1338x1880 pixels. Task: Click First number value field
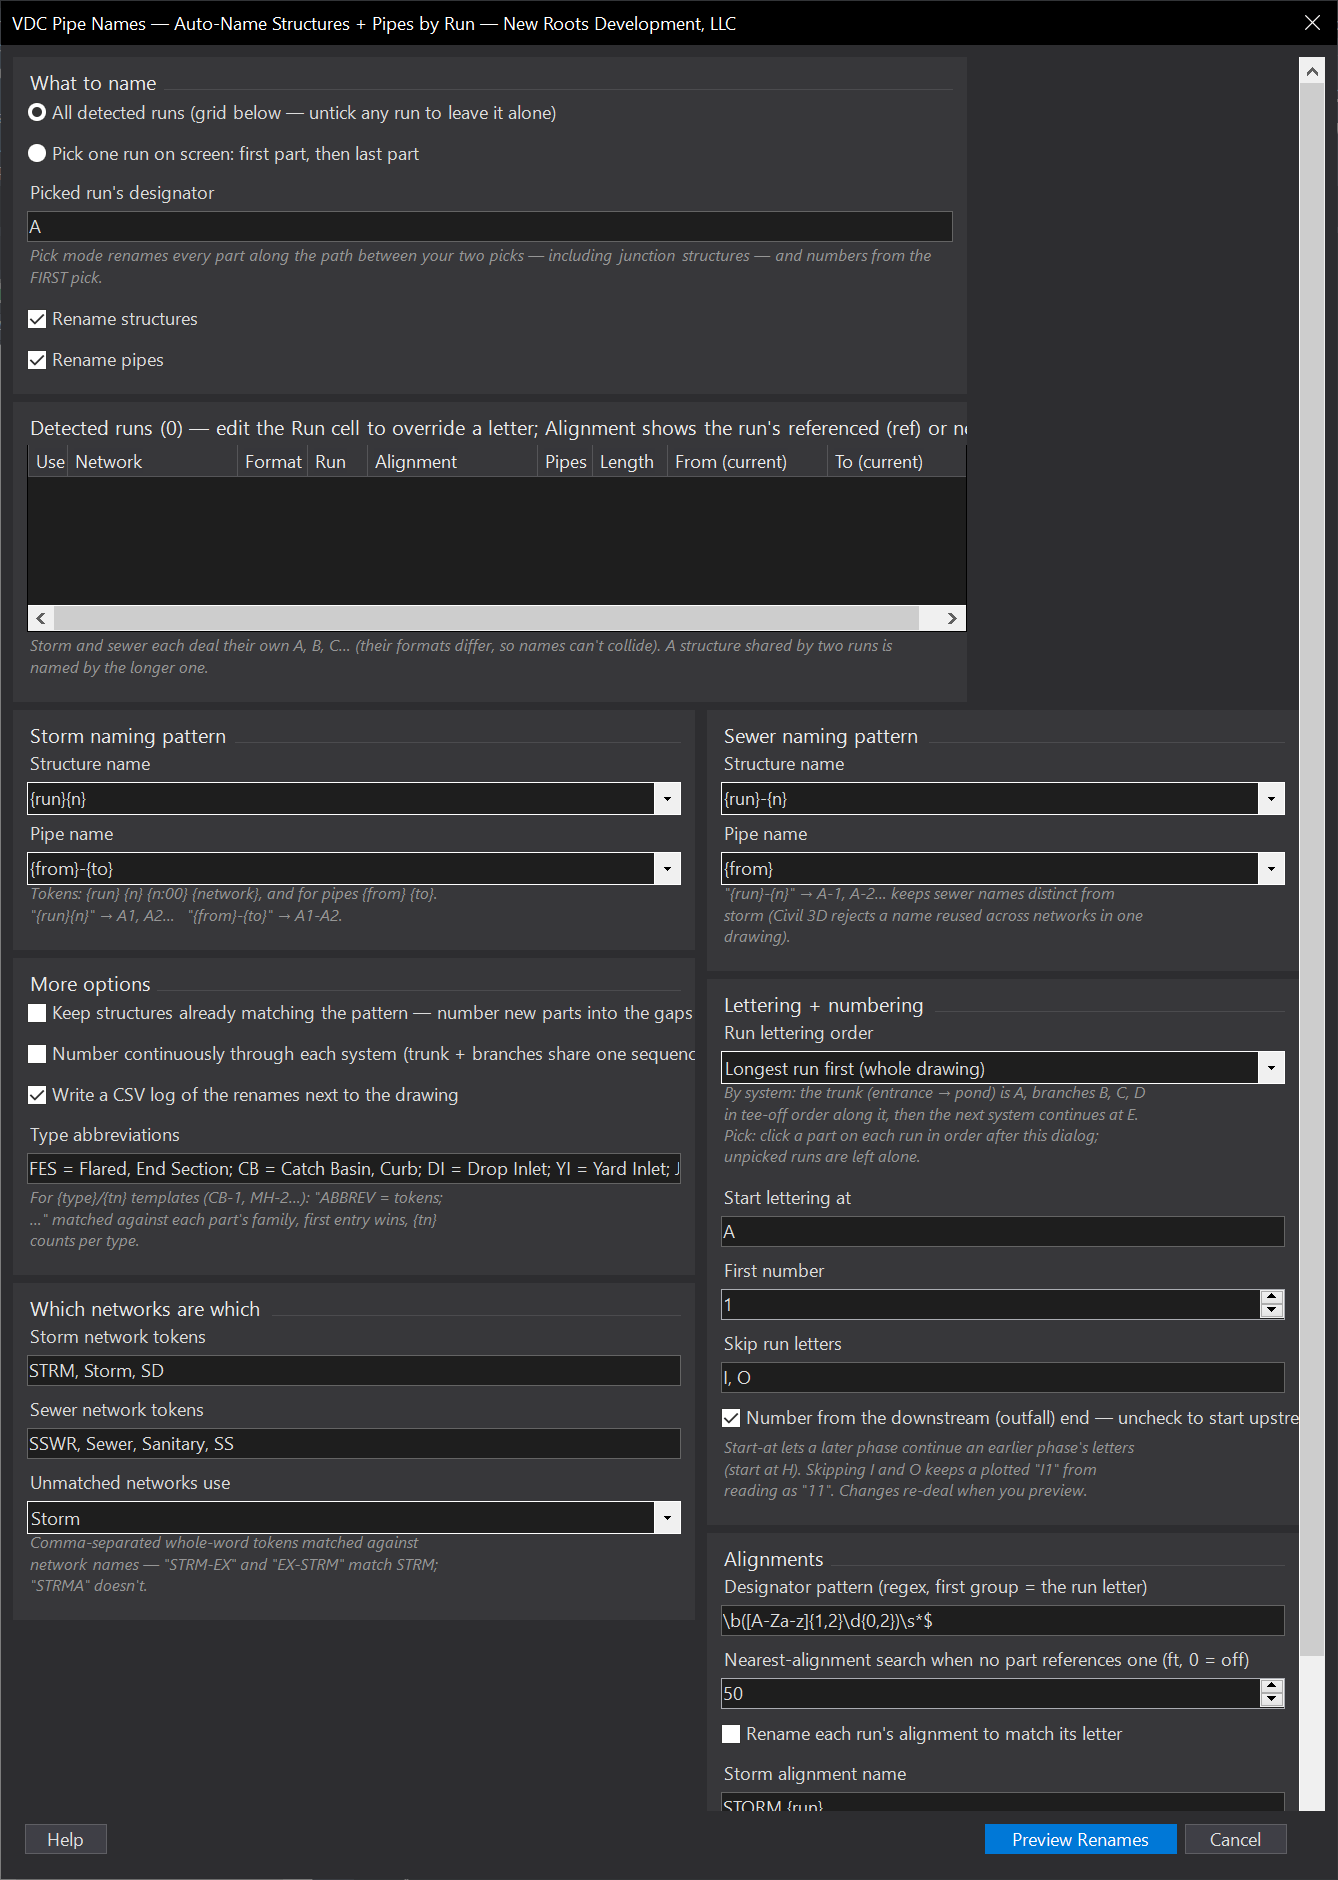tap(991, 1304)
